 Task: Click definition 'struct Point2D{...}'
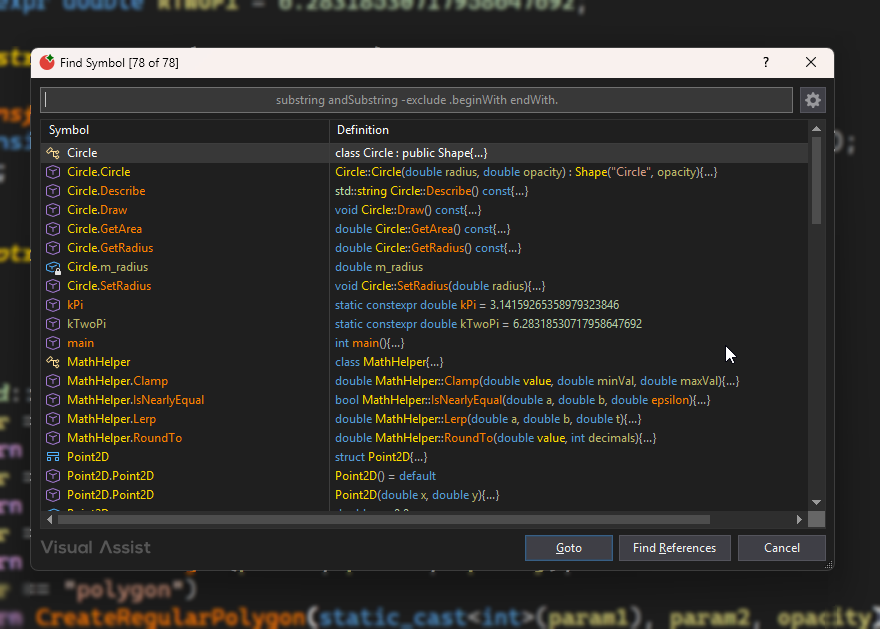[x=381, y=457]
